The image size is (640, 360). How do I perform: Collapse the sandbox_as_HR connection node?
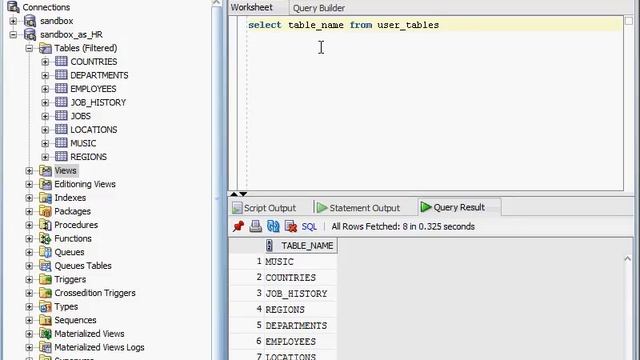[x=13, y=35]
